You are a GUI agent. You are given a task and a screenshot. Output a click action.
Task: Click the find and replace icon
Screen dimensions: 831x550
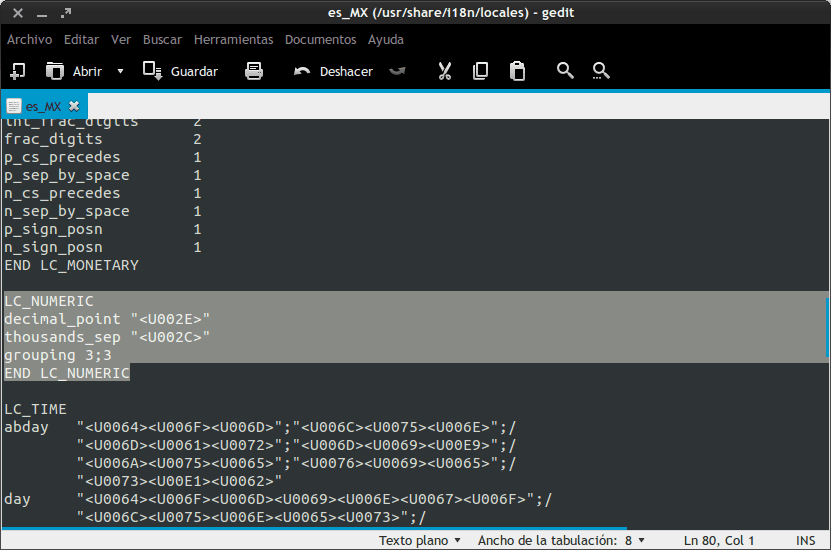pyautogui.click(x=601, y=71)
